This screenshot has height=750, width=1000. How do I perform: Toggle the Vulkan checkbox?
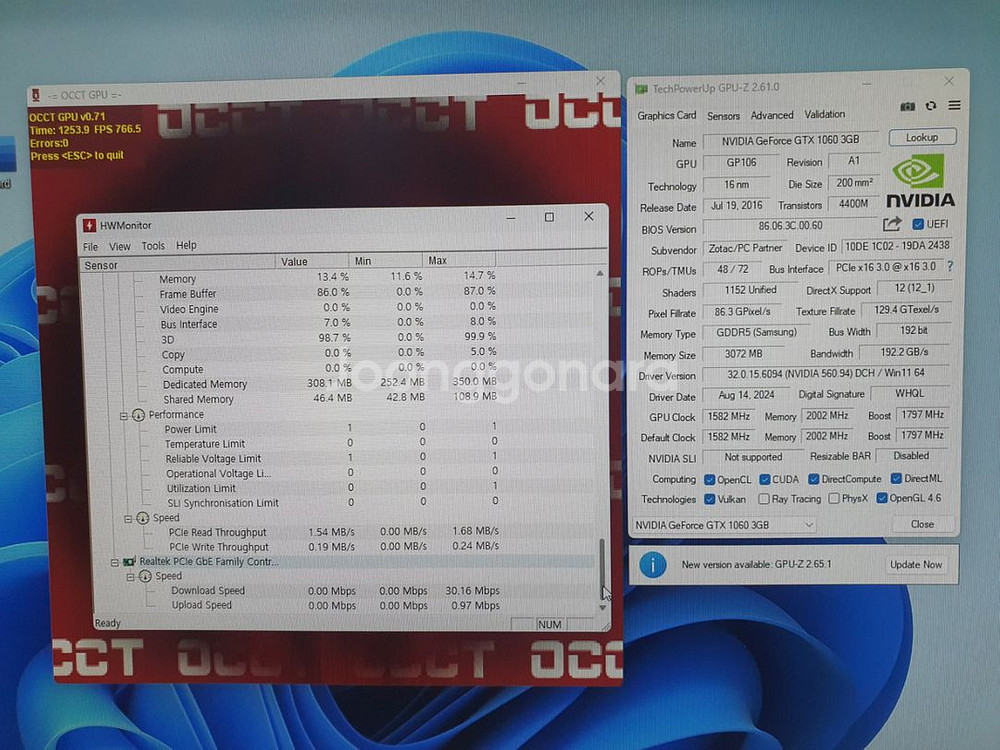pyautogui.click(x=709, y=499)
